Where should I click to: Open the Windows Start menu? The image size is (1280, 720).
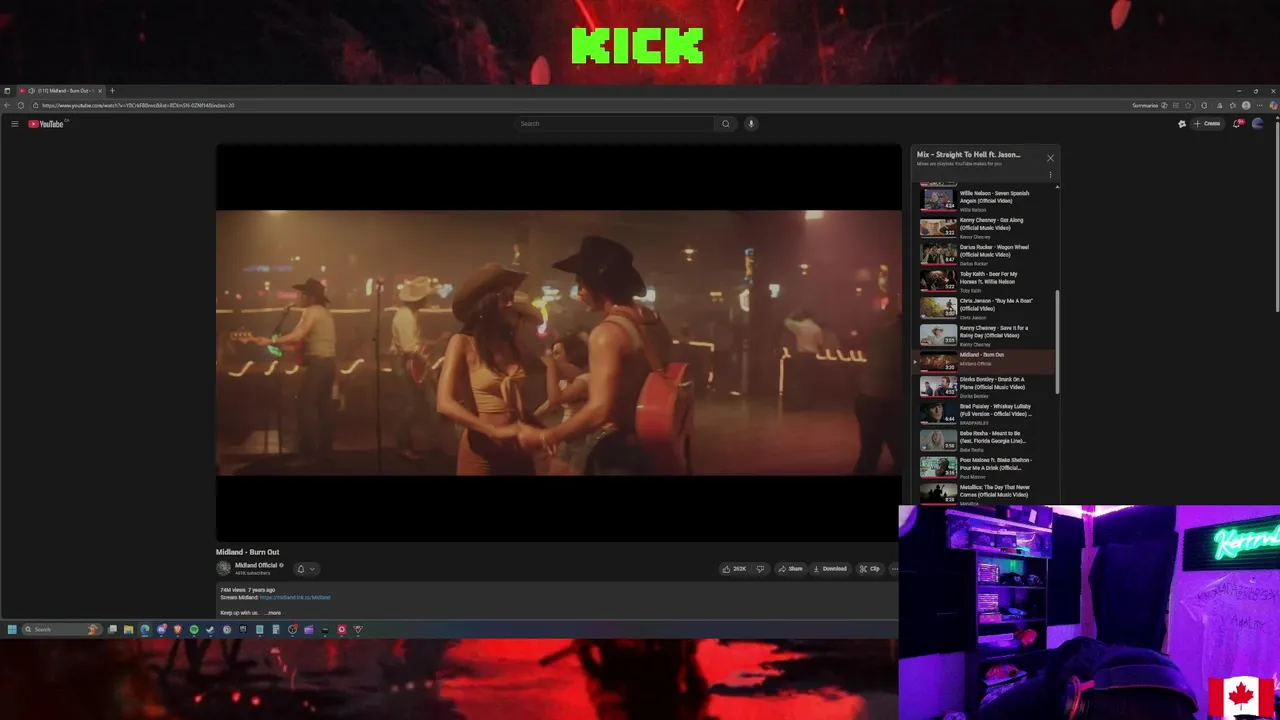[x=12, y=630]
